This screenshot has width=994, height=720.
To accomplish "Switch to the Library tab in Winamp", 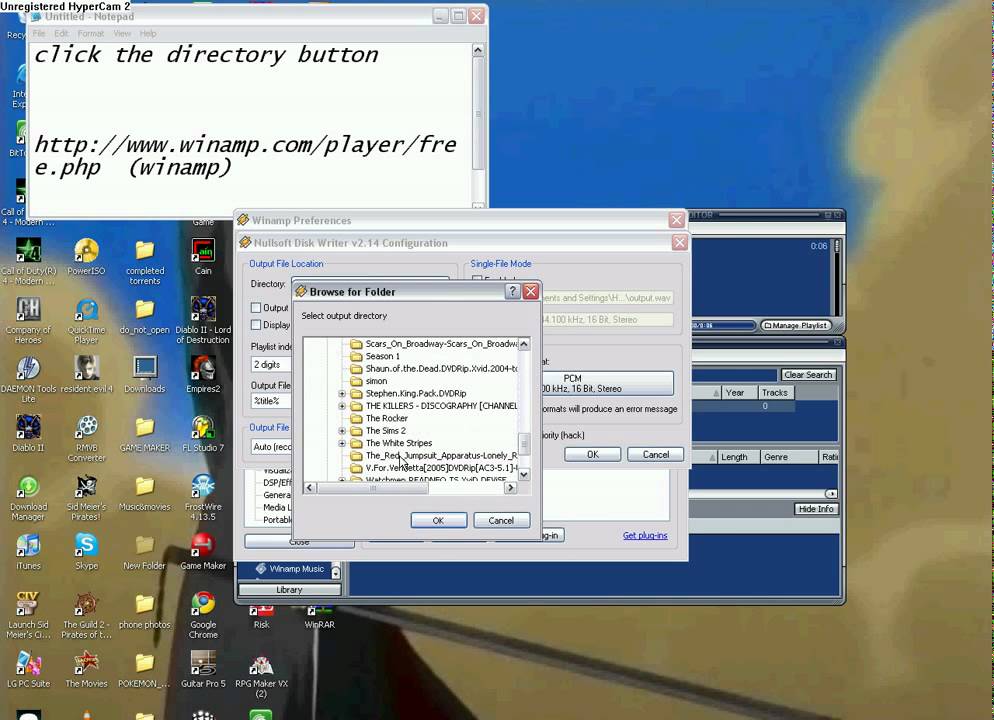I will tap(289, 589).
